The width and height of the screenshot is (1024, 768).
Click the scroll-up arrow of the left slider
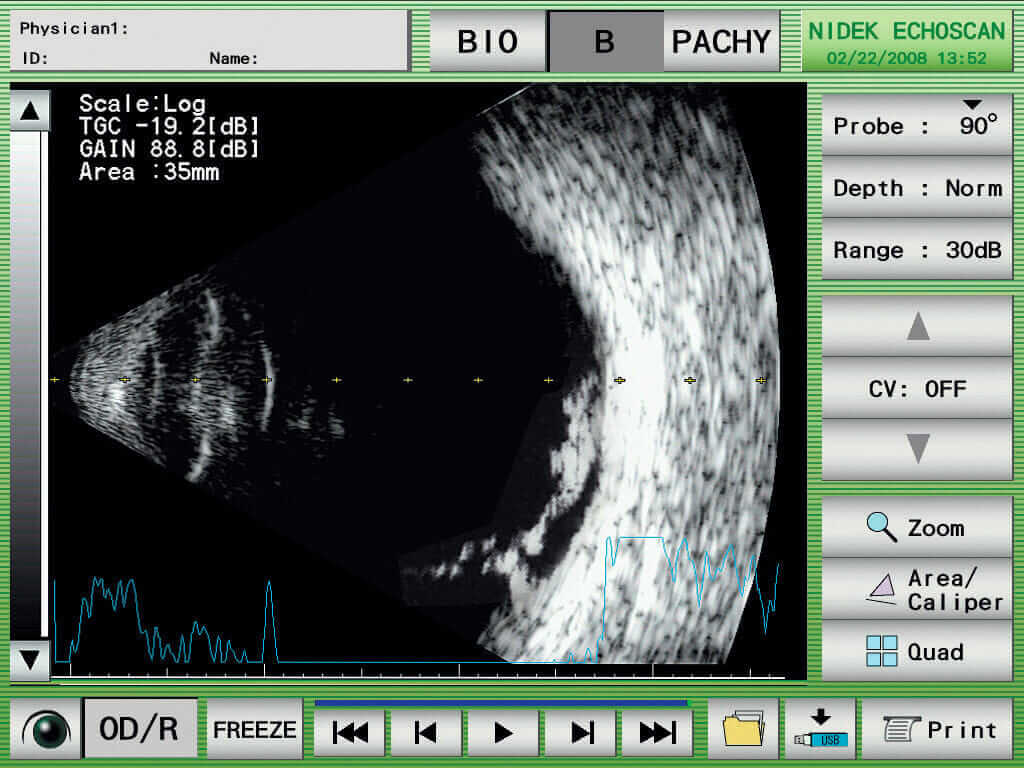click(x=29, y=111)
